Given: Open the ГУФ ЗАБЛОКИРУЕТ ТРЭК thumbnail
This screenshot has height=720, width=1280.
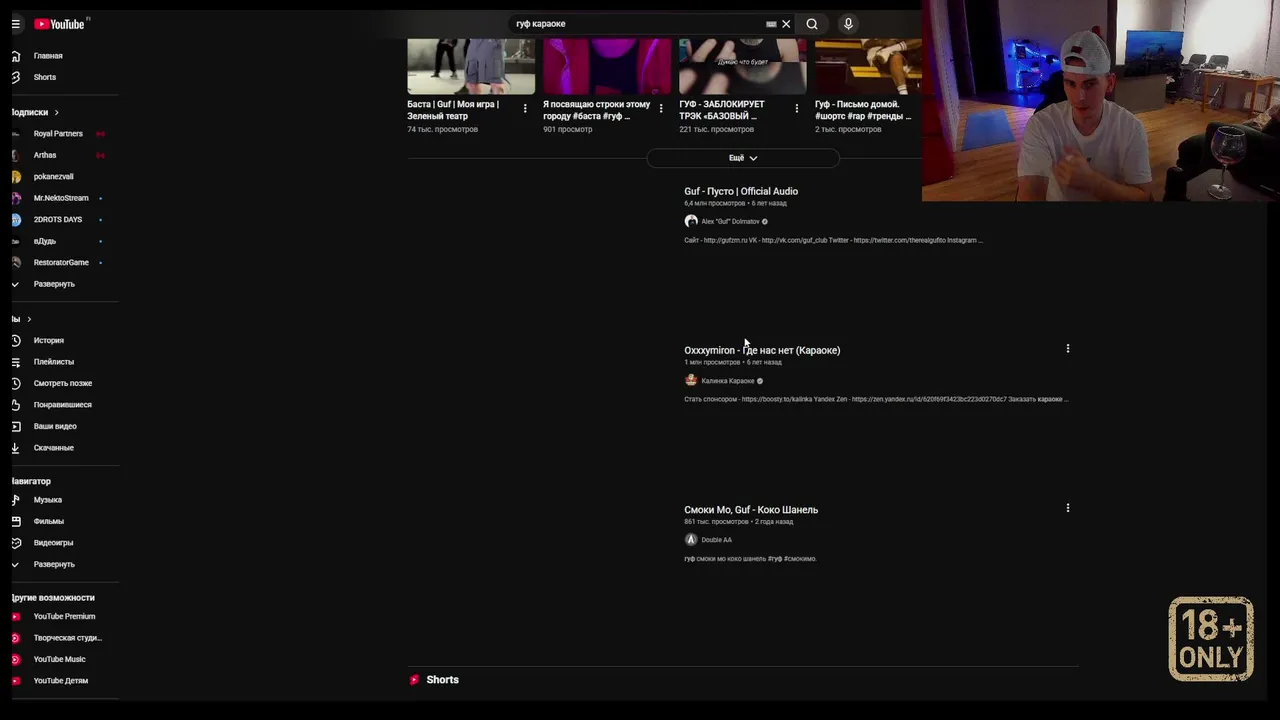Looking at the screenshot, I should click(743, 66).
